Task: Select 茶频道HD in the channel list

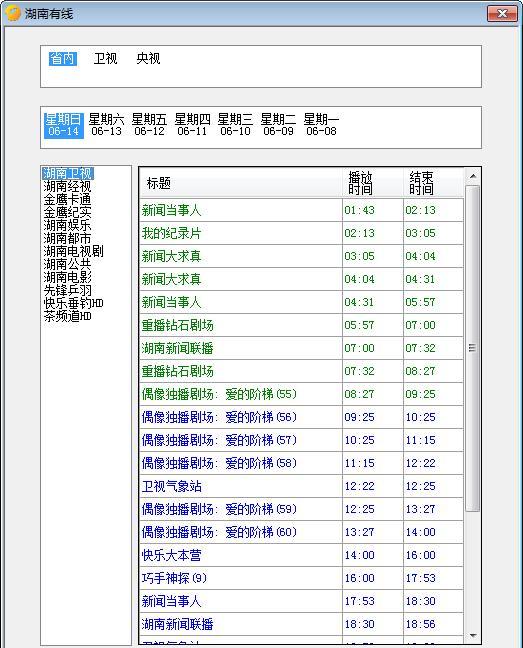Action: tap(67, 316)
